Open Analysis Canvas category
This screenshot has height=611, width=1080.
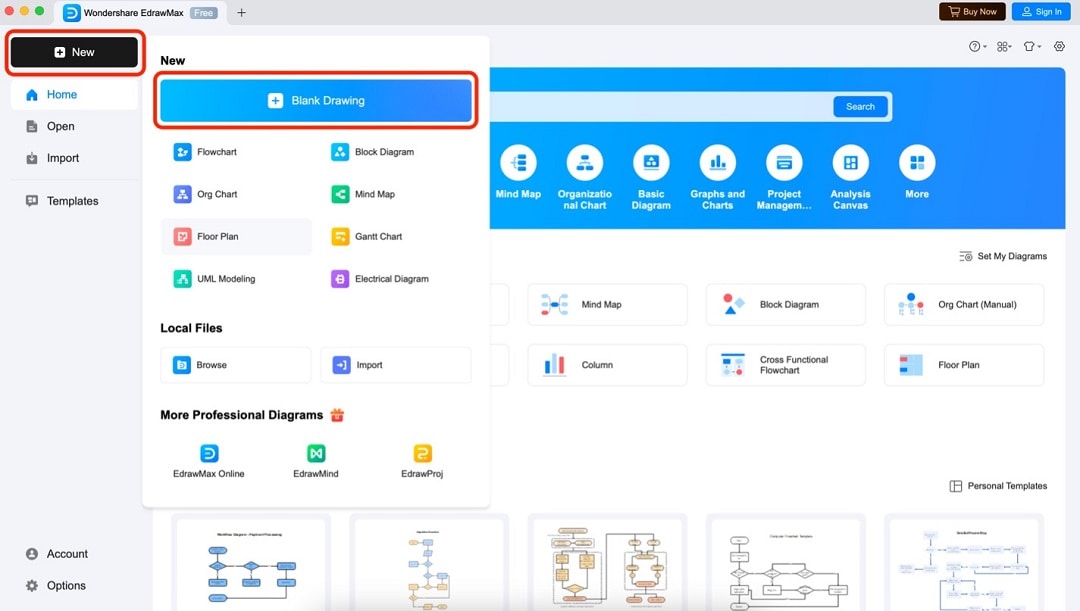(x=851, y=178)
